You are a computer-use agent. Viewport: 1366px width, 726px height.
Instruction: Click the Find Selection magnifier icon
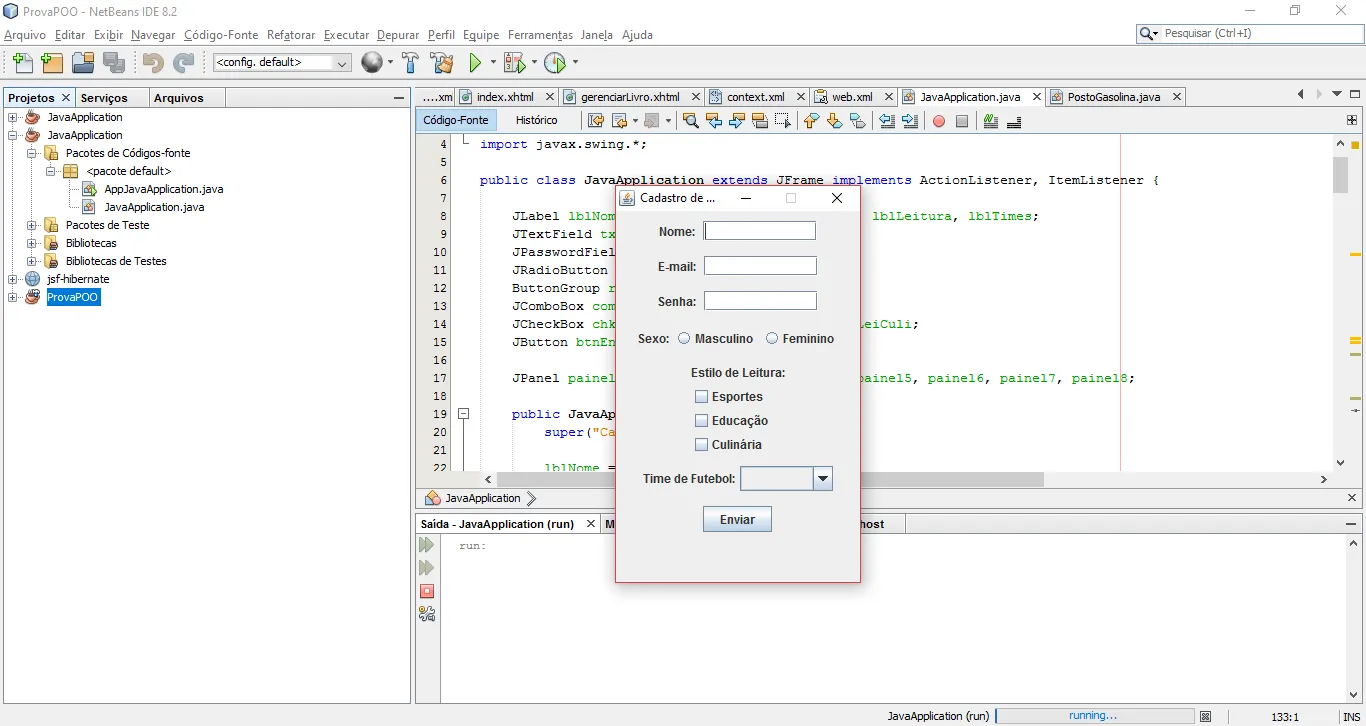(x=690, y=121)
